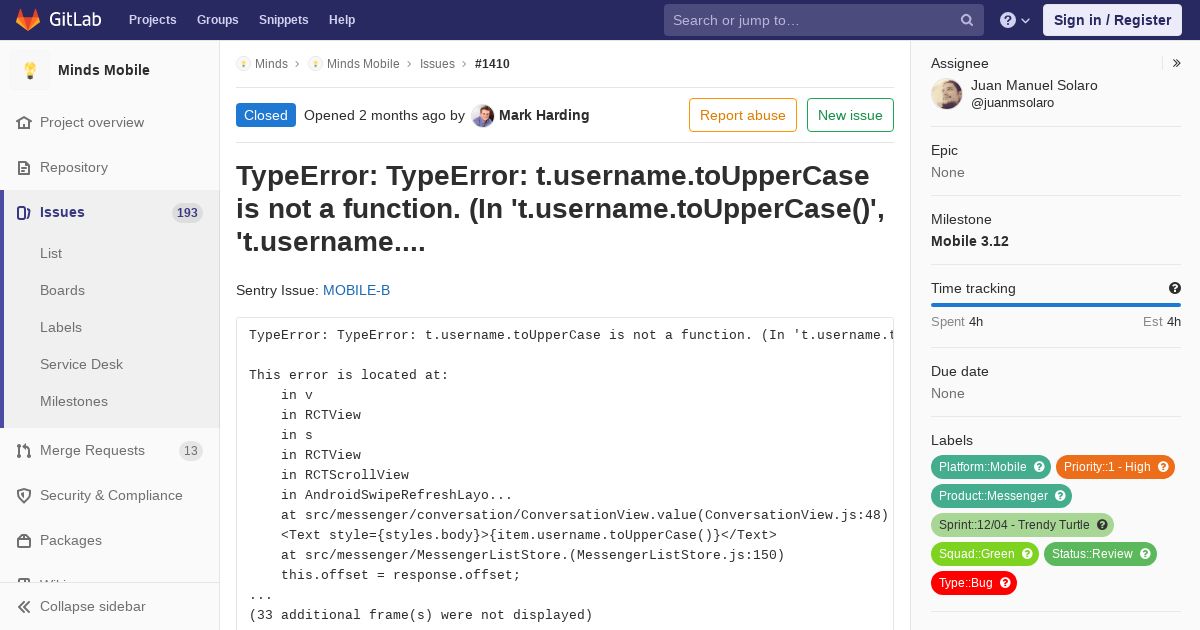Click the Security & Compliance shield icon

coord(24,495)
